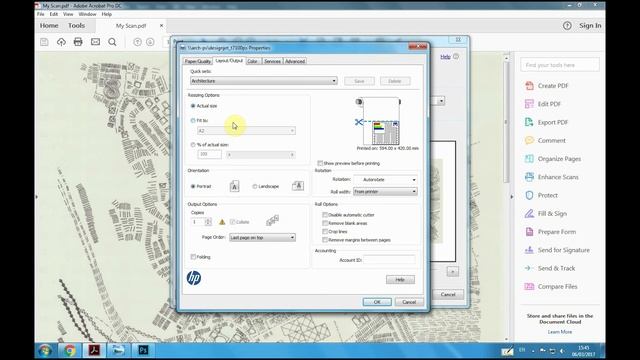Open the Rotation Autorotate dropdown
The height and width of the screenshot is (360, 640).
pos(385,180)
